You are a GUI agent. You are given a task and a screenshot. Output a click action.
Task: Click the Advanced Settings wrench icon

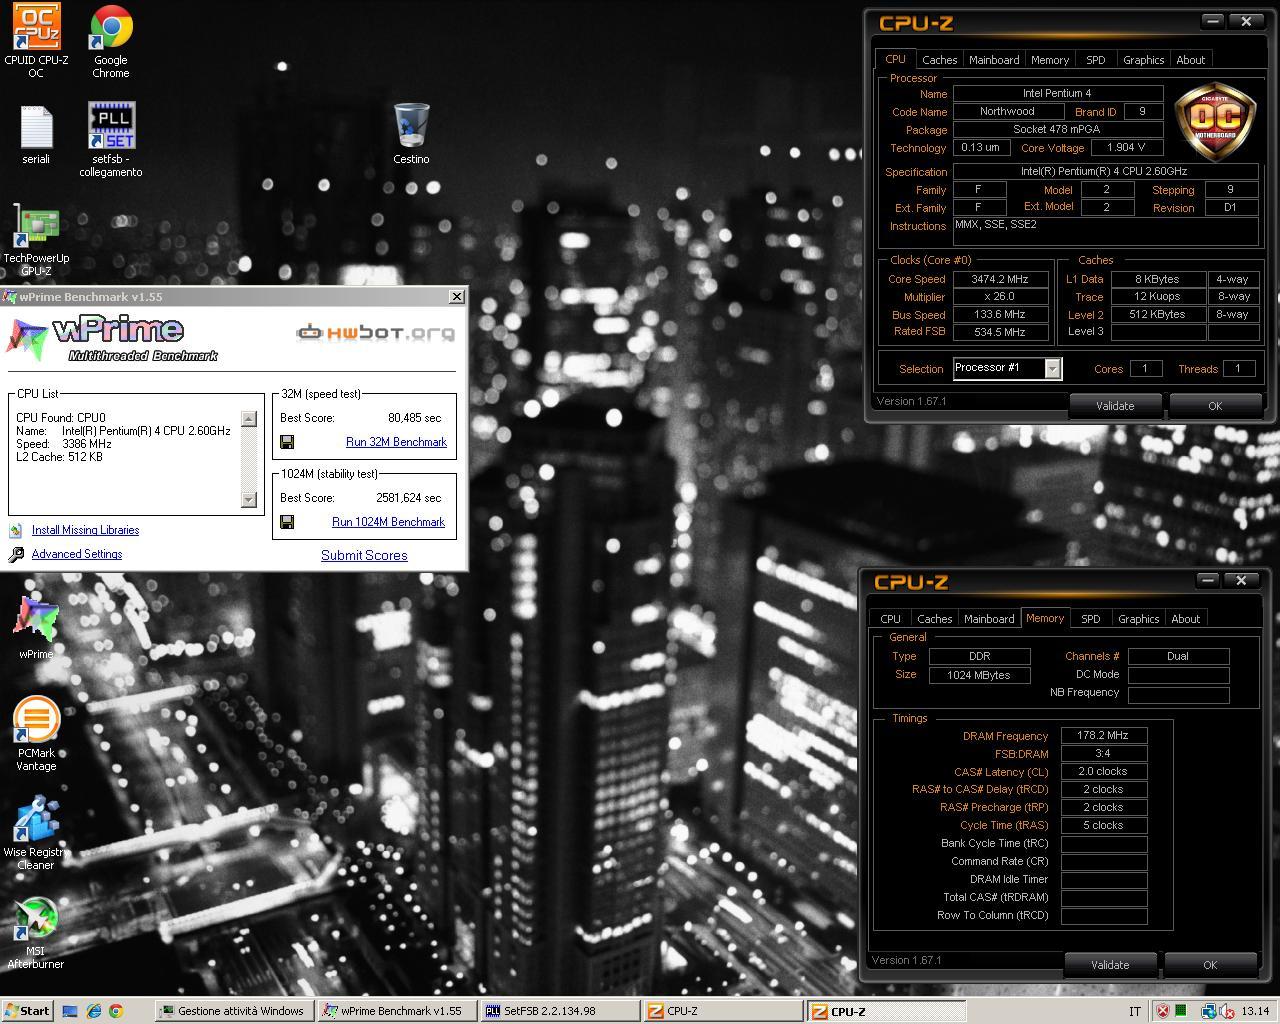16,555
